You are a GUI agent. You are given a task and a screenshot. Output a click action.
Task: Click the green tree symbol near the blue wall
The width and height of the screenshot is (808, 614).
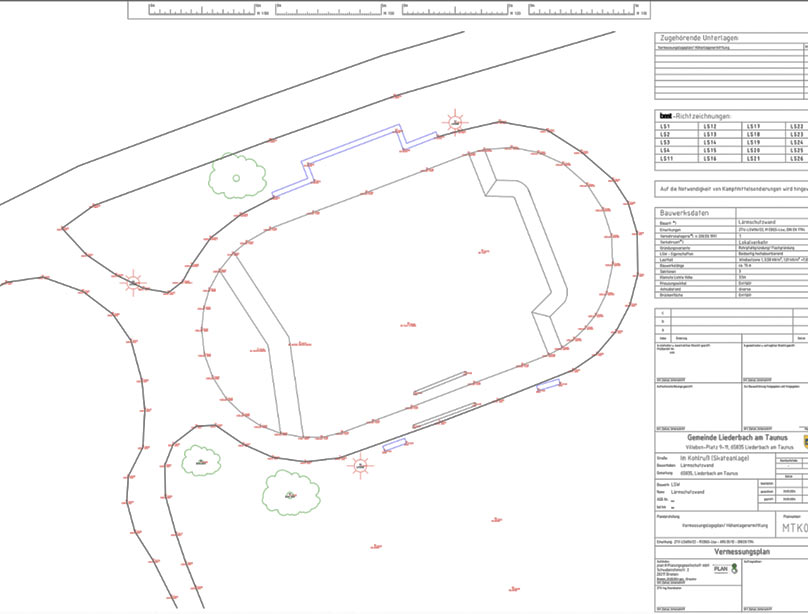point(236,176)
